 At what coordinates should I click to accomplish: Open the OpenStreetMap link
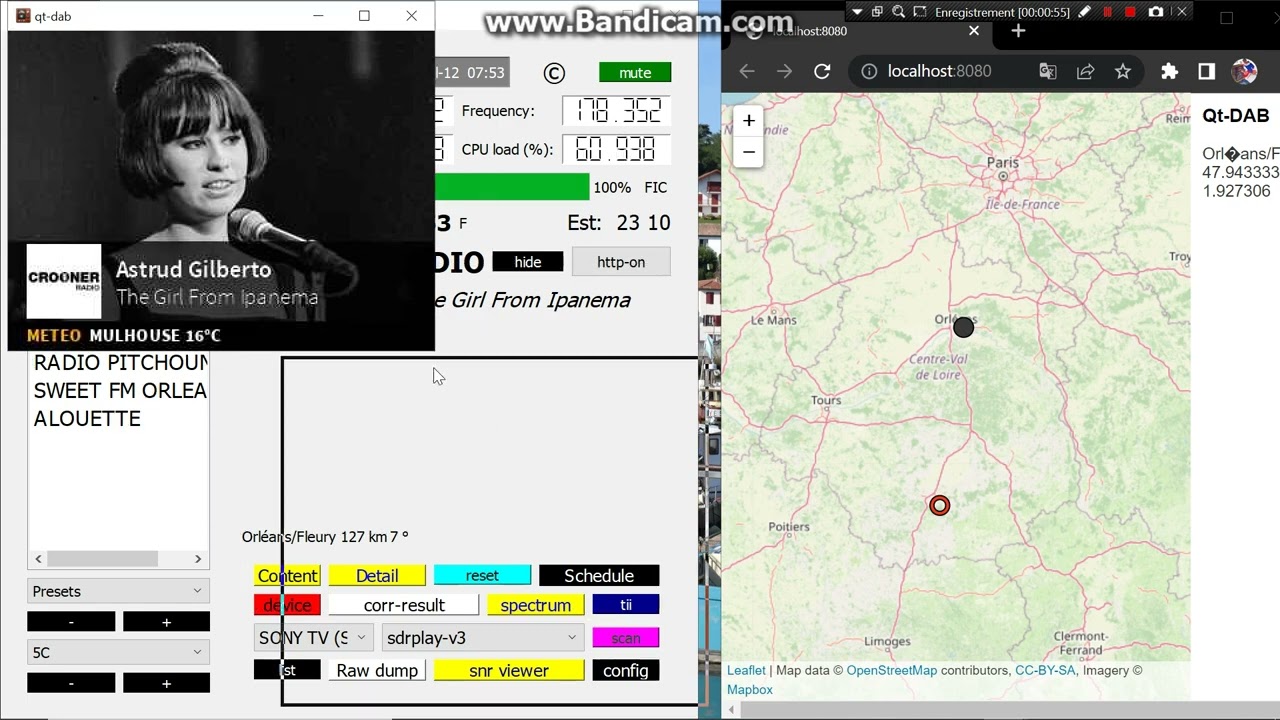click(892, 671)
